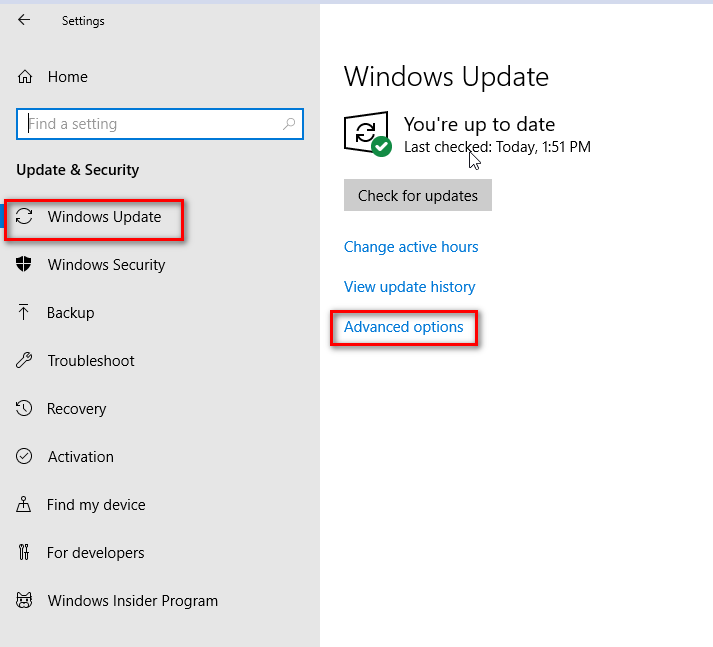
Task: Open the Home settings page
Action: pyautogui.click(x=68, y=77)
